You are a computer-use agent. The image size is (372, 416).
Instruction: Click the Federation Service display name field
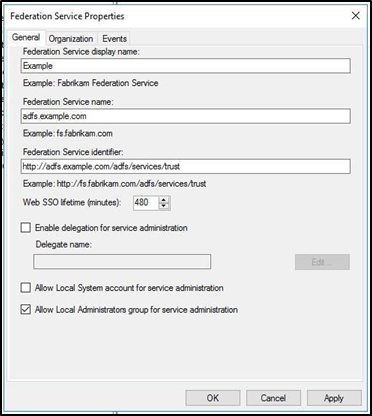pyautogui.click(x=186, y=66)
